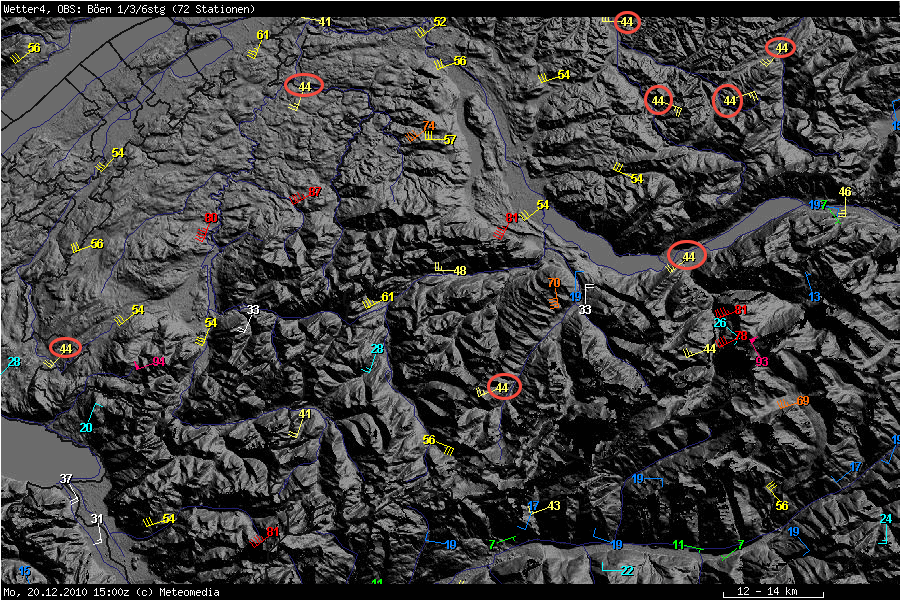Select the yellow station value 46
This screenshot has height=600, width=900.
pyautogui.click(x=845, y=192)
